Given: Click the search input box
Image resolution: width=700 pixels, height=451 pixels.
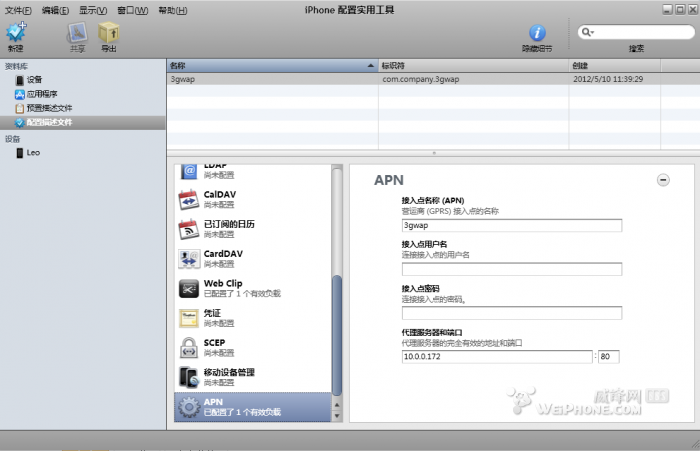Looking at the screenshot, I should [636, 32].
